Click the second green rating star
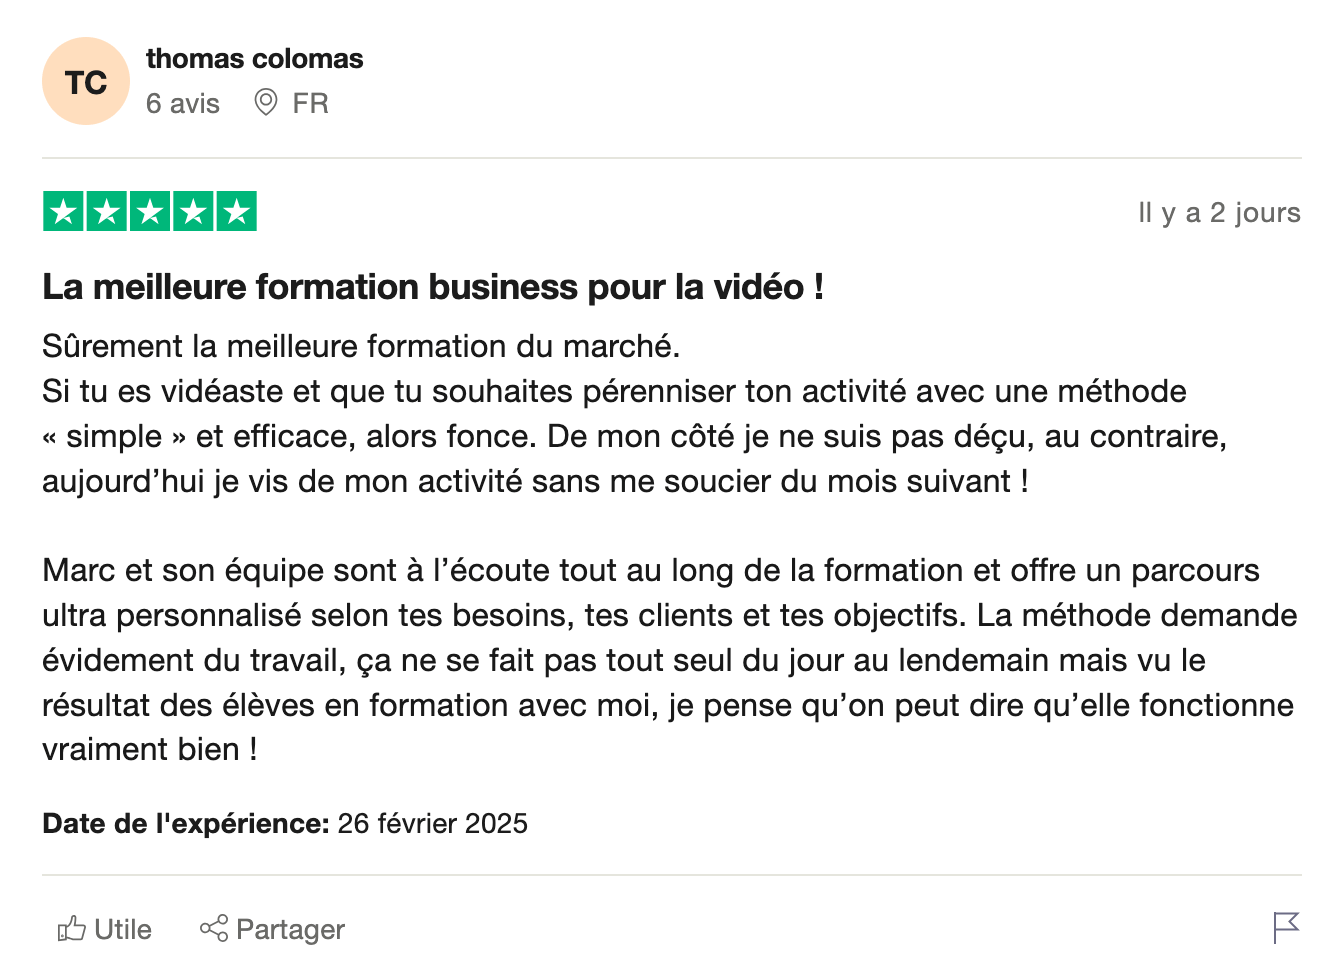The image size is (1342, 980). [x=107, y=212]
